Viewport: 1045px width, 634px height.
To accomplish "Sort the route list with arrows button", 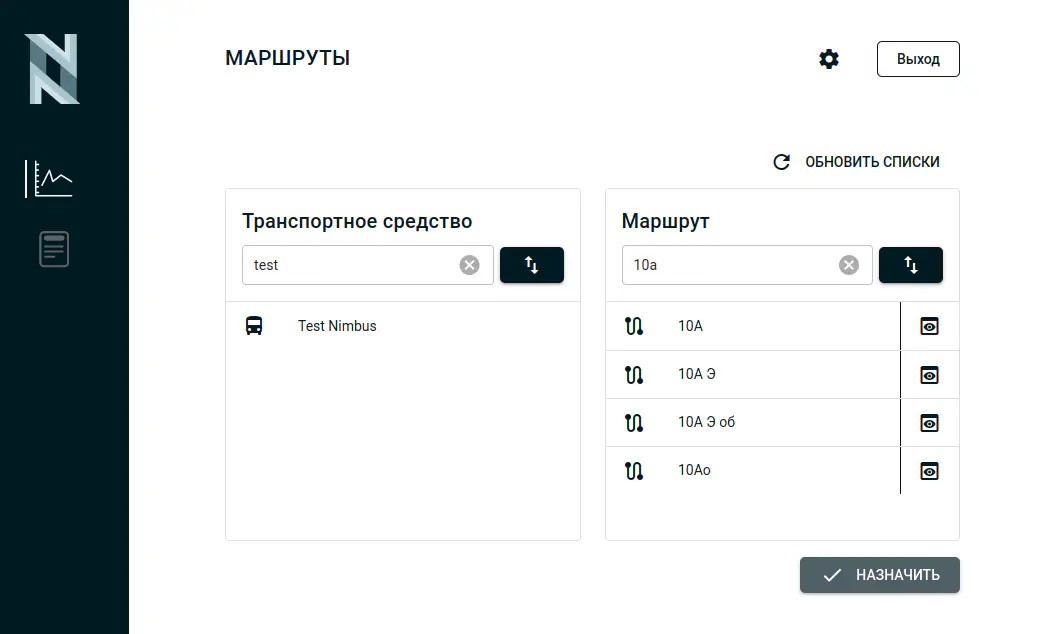I will (x=910, y=265).
